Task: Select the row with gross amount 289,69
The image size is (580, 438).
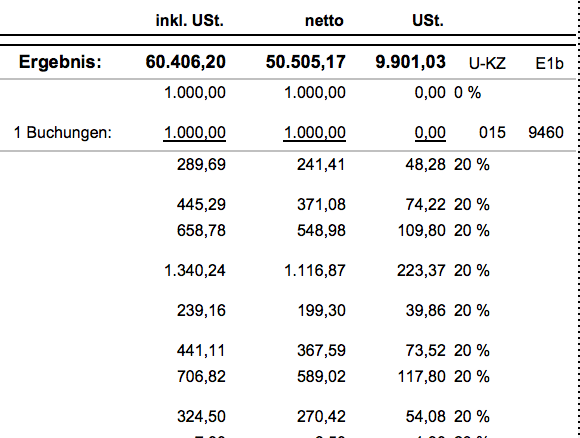Action: 289,165
